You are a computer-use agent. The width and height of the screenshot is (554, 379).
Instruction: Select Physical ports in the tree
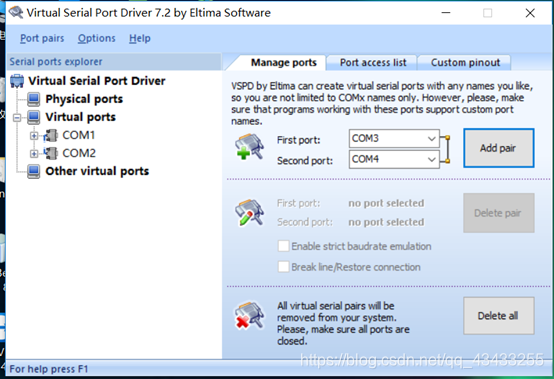click(84, 99)
